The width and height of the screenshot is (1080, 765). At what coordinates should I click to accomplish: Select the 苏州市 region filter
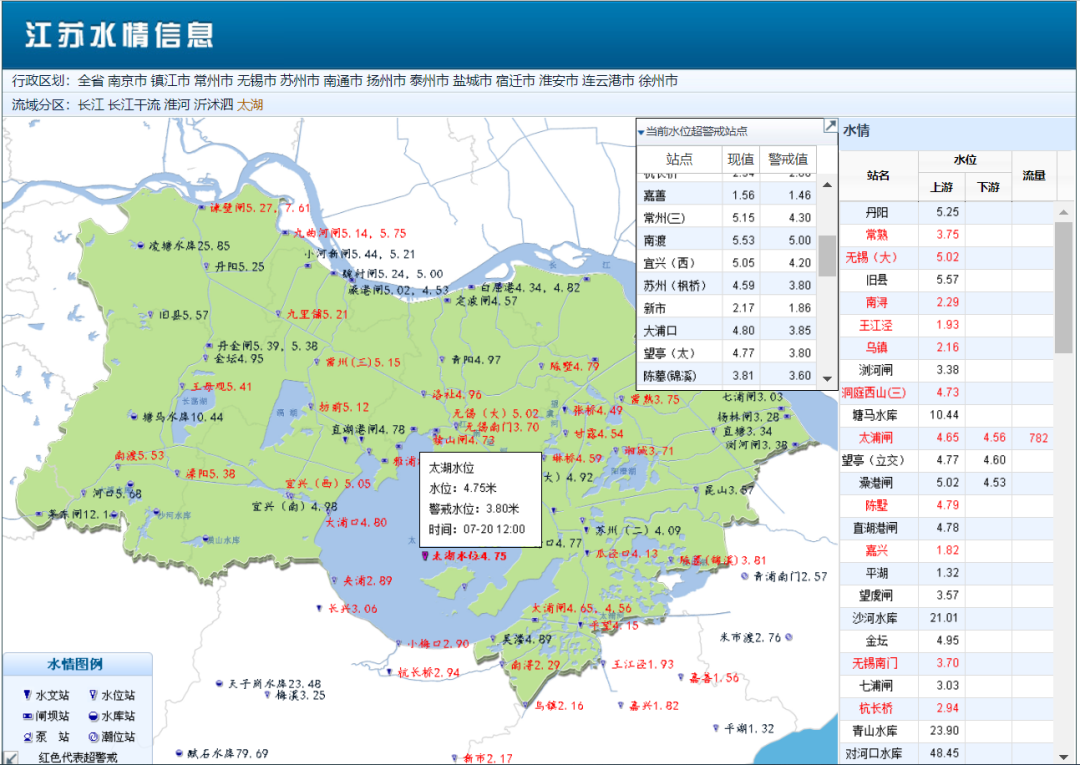click(x=299, y=81)
